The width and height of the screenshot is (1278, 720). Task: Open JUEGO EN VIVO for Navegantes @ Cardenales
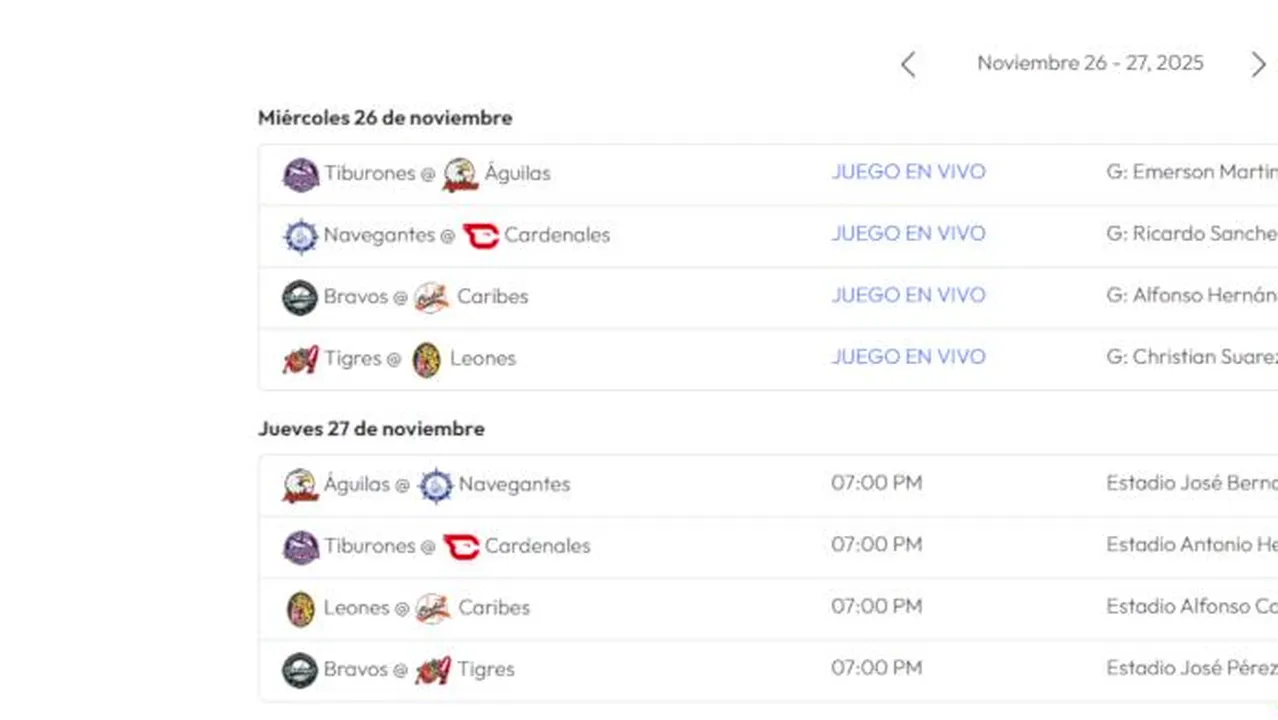(x=908, y=234)
